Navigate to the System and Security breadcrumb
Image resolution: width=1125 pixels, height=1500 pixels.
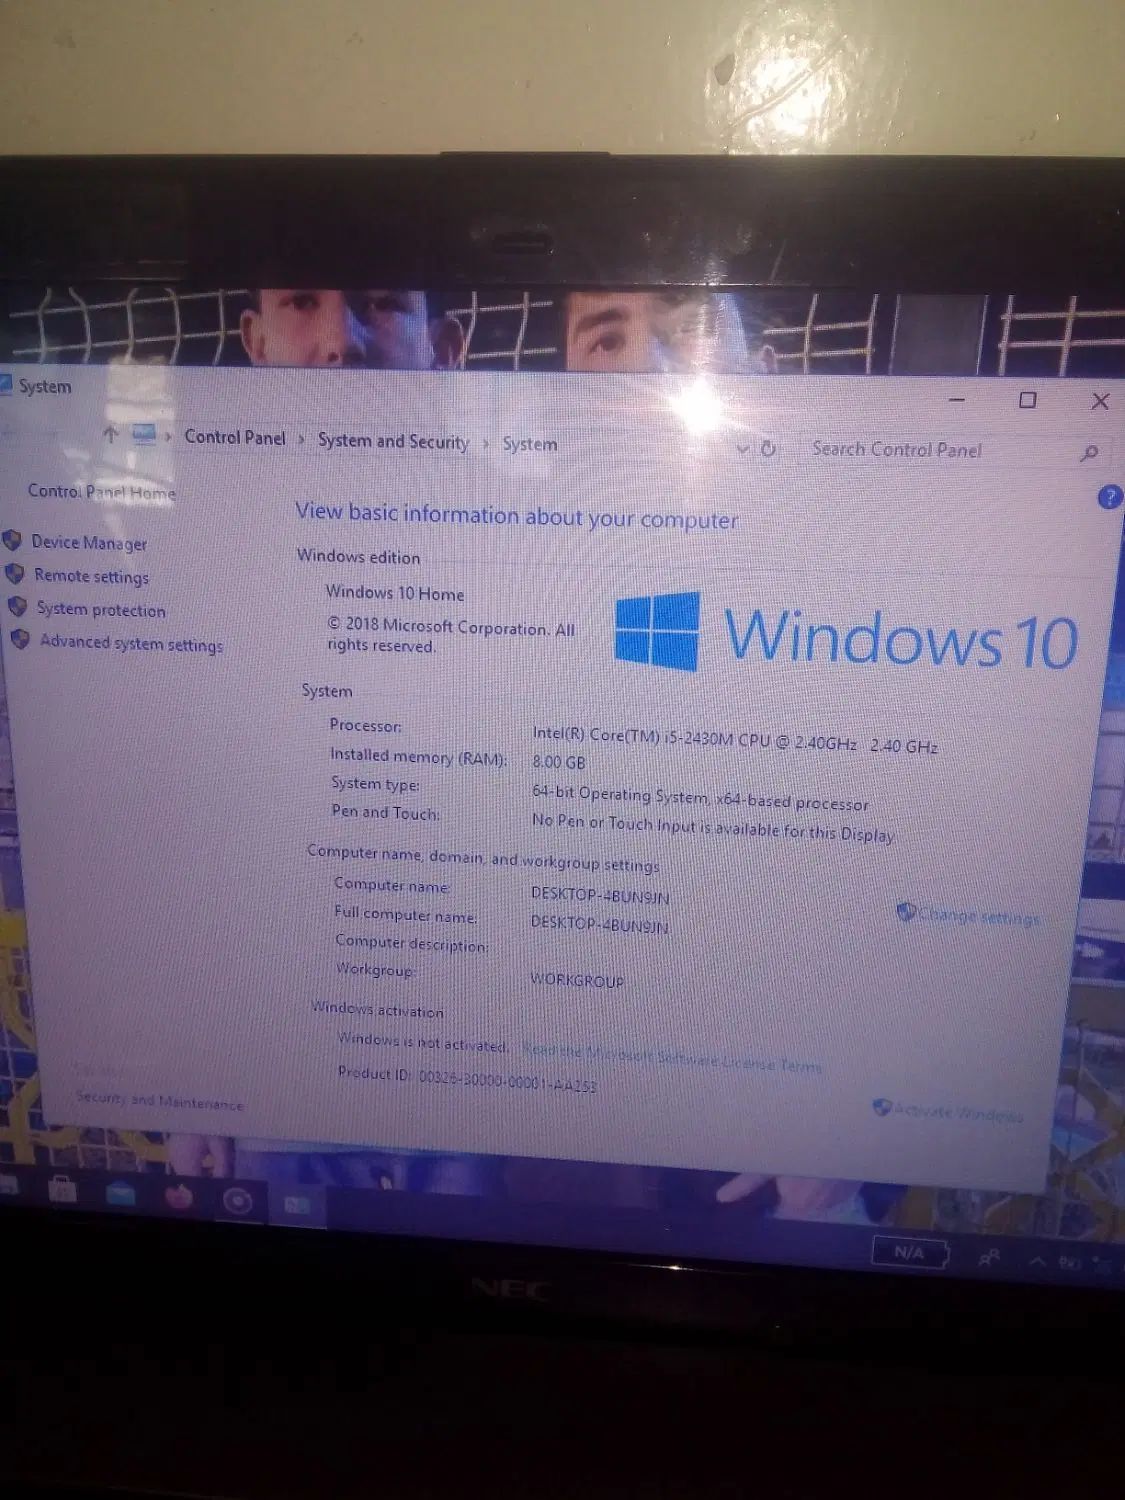click(393, 441)
